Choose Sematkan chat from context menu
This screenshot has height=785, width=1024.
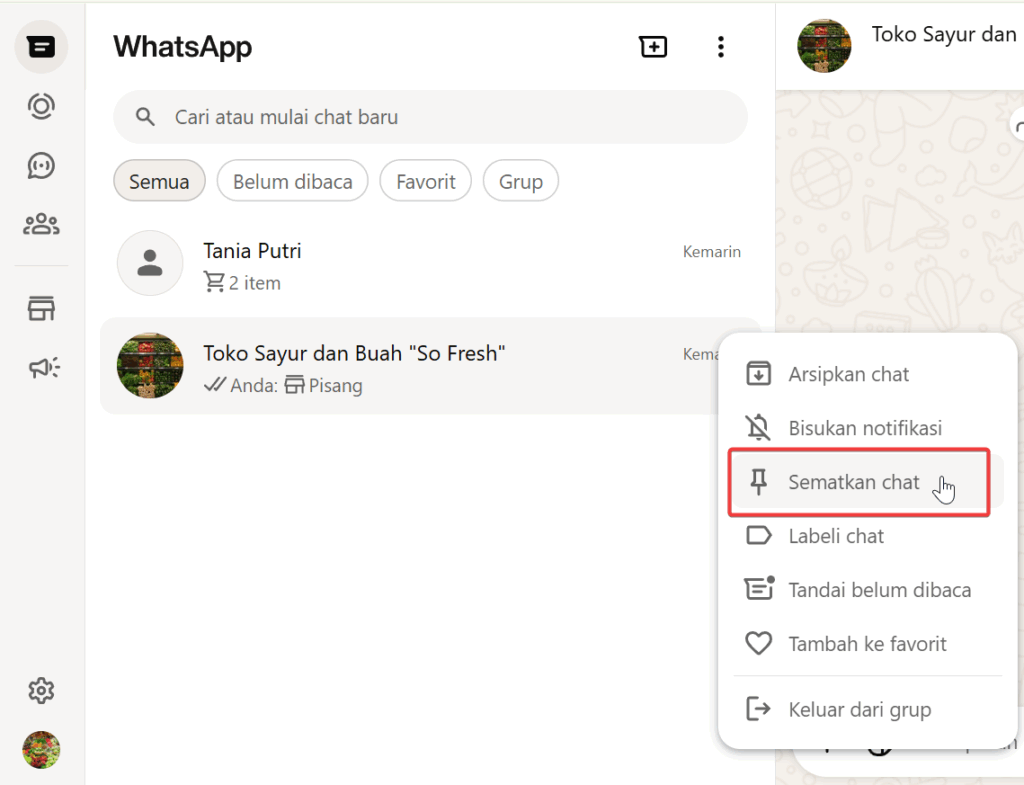pyautogui.click(x=853, y=482)
